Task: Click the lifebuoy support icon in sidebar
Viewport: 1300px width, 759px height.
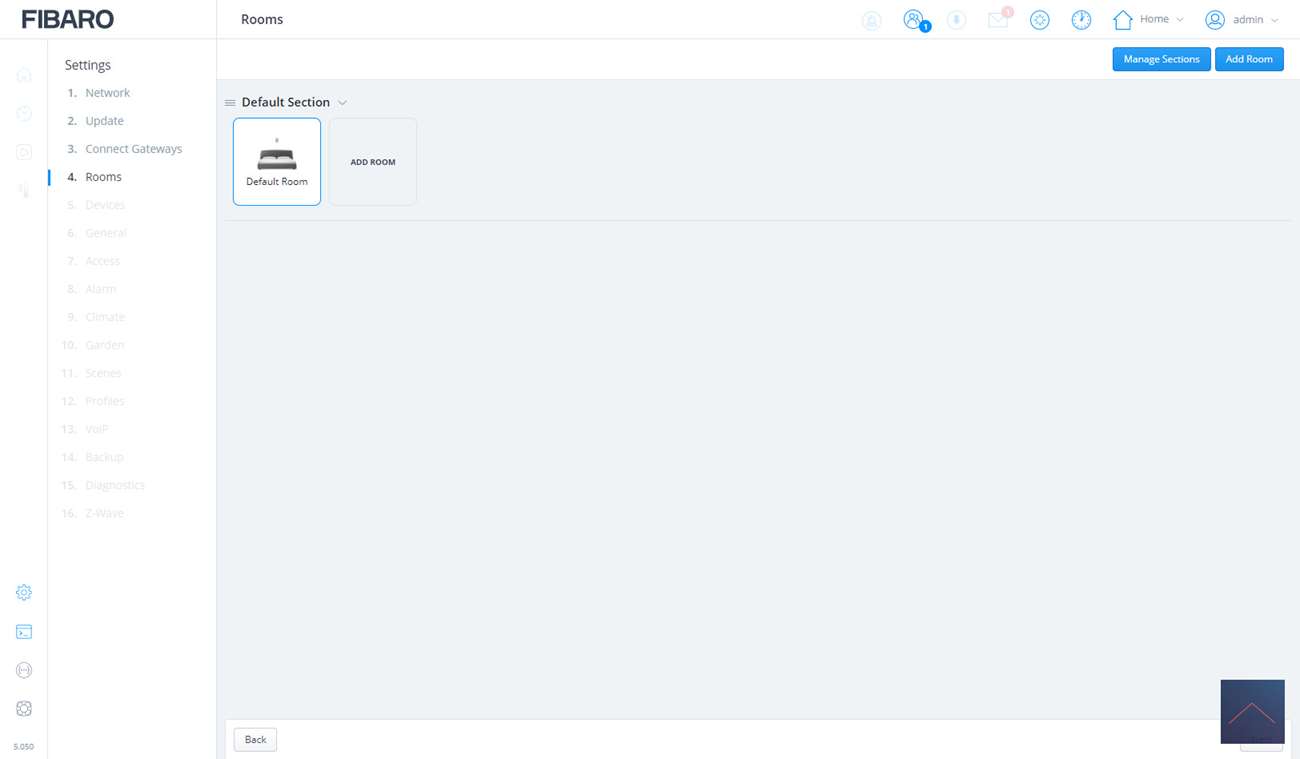Action: [x=24, y=709]
